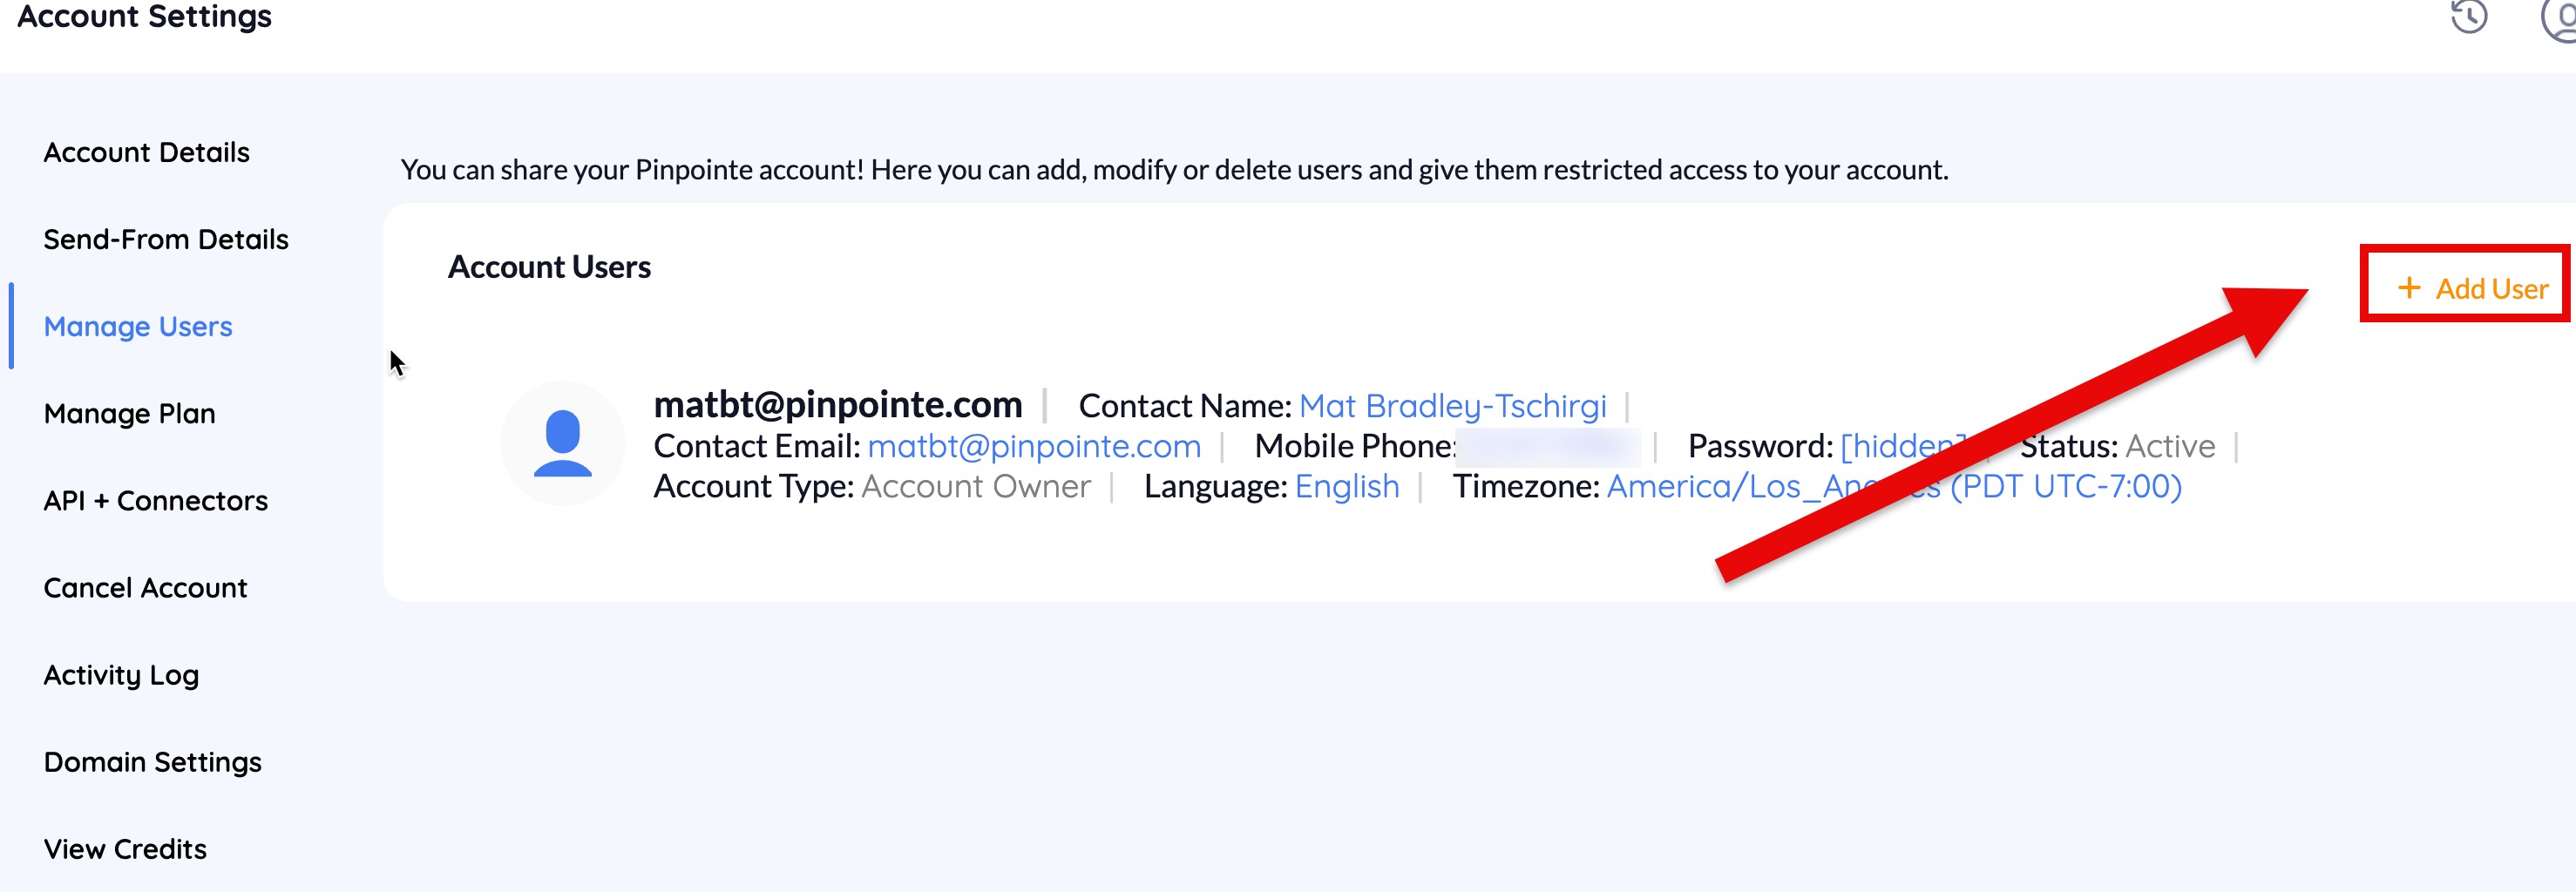This screenshot has width=2576, height=892.
Task: Open Manage Plan page
Action: 130,413
